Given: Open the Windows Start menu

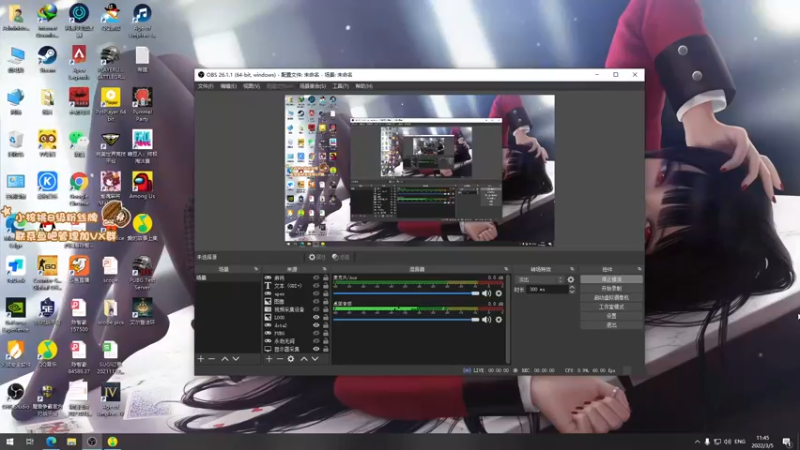Looking at the screenshot, I should (x=10, y=441).
